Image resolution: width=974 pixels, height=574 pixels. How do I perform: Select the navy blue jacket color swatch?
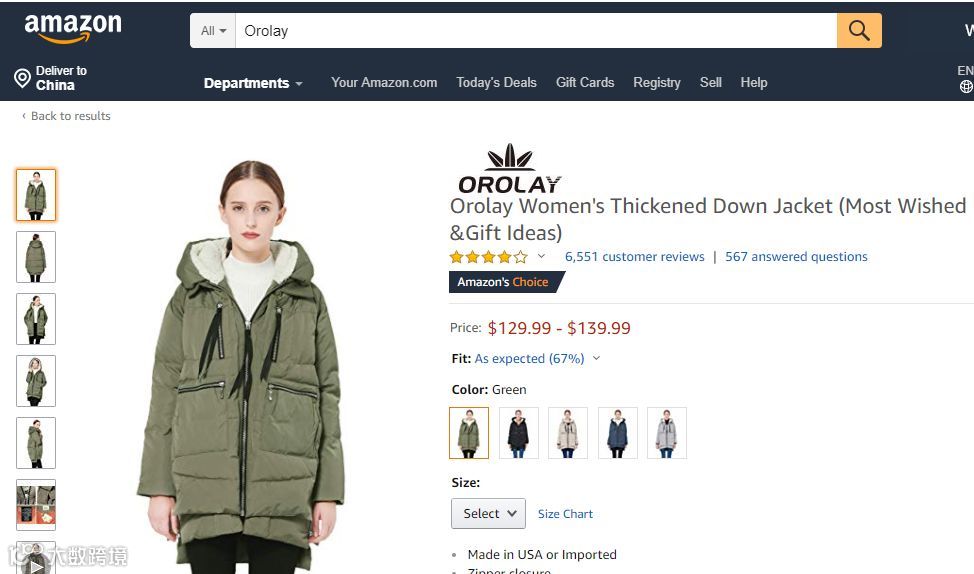pyautogui.click(x=617, y=433)
